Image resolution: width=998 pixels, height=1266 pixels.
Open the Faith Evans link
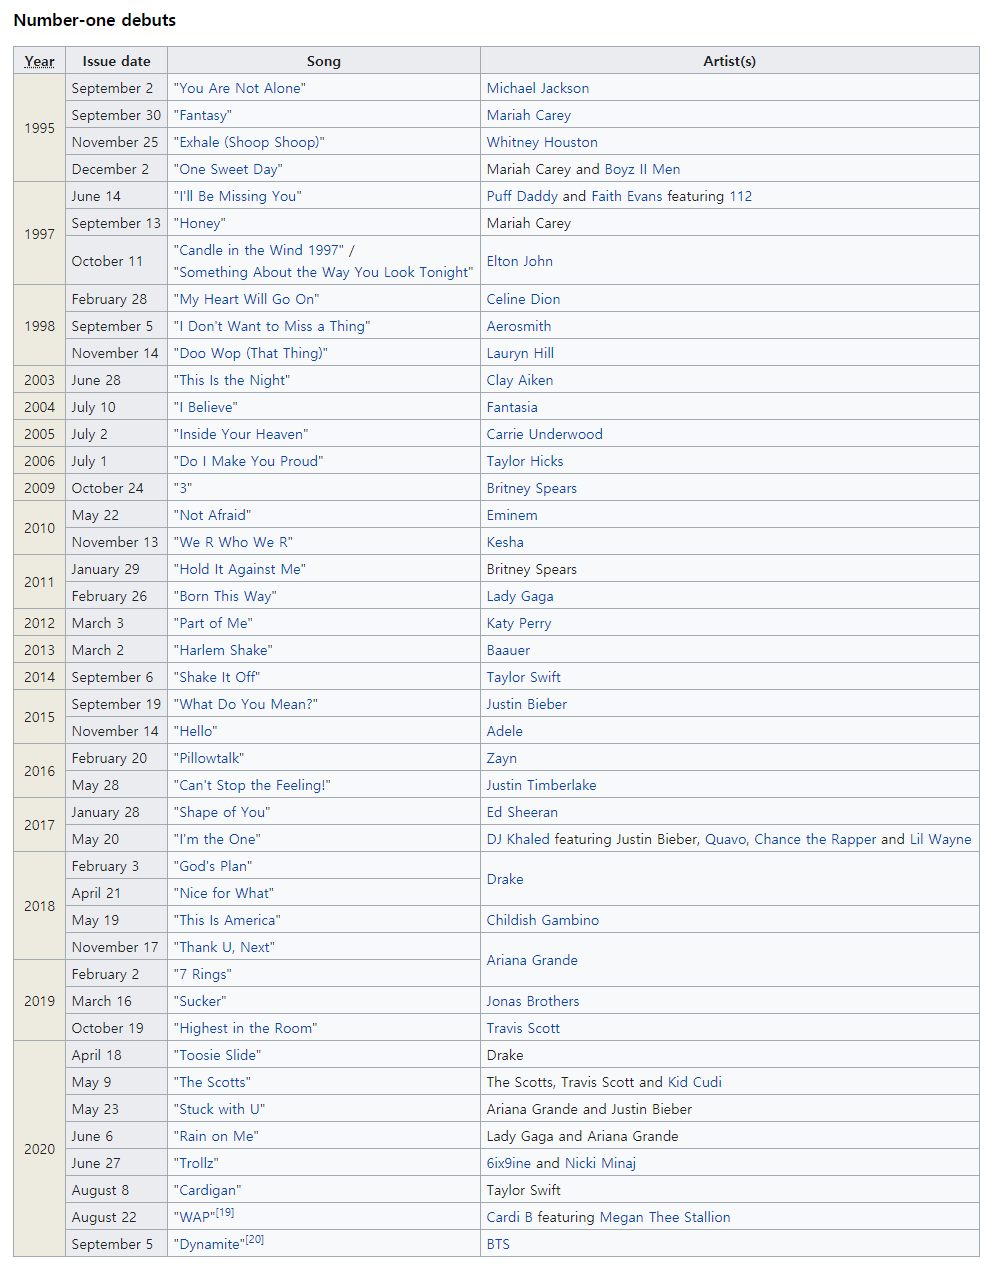point(627,196)
